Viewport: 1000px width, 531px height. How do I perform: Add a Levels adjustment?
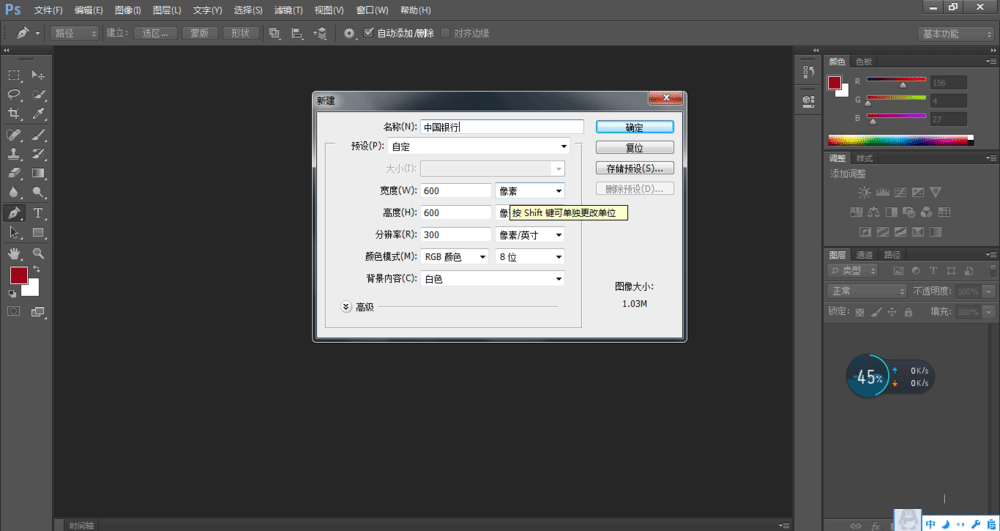(883, 192)
